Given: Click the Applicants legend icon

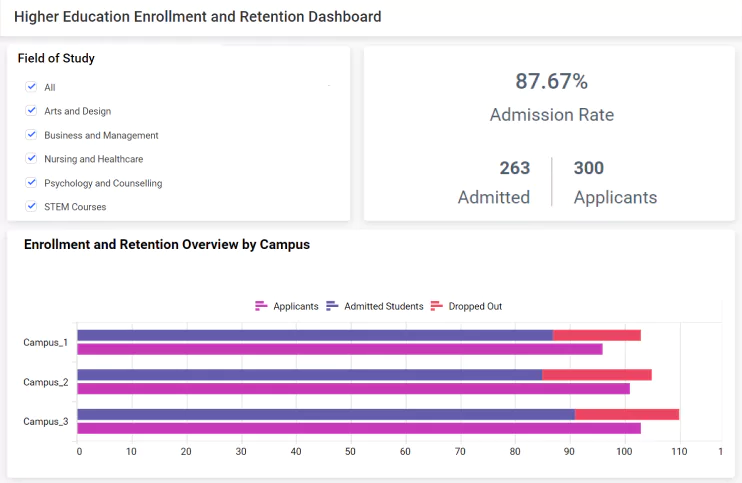Looking at the screenshot, I should (x=261, y=306).
